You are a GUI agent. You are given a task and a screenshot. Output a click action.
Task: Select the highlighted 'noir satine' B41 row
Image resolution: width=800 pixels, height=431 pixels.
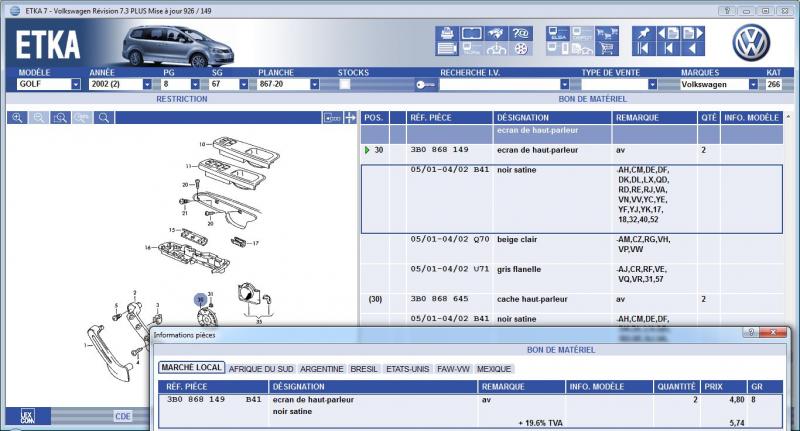click(571, 199)
